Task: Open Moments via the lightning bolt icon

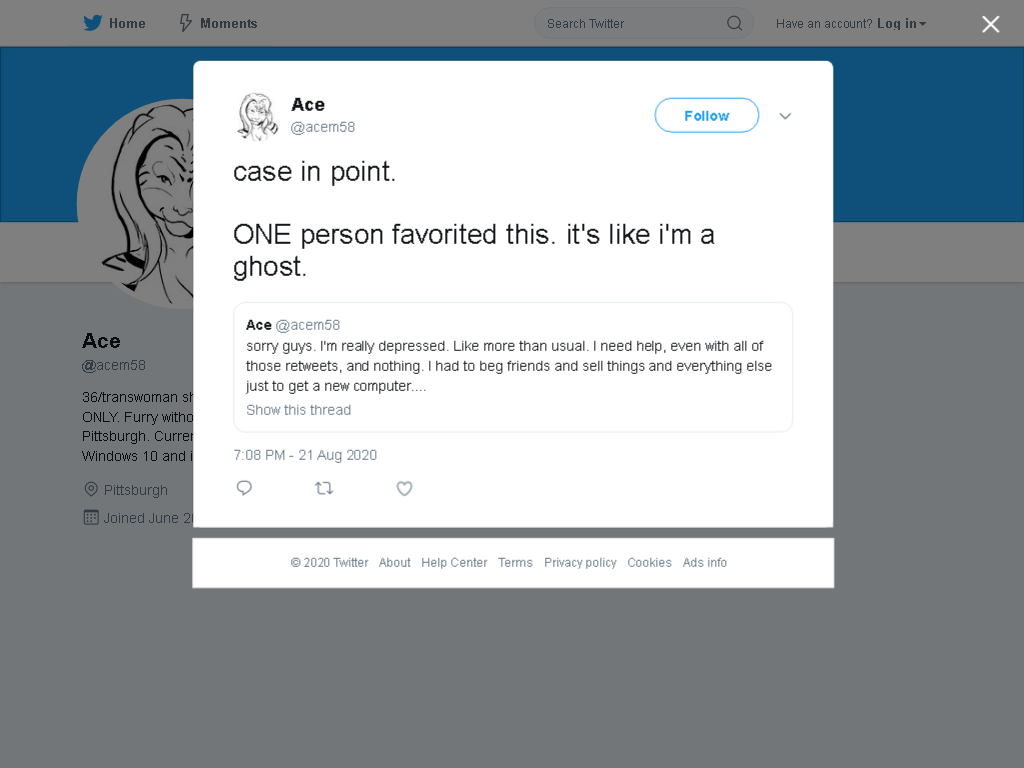Action: [185, 24]
